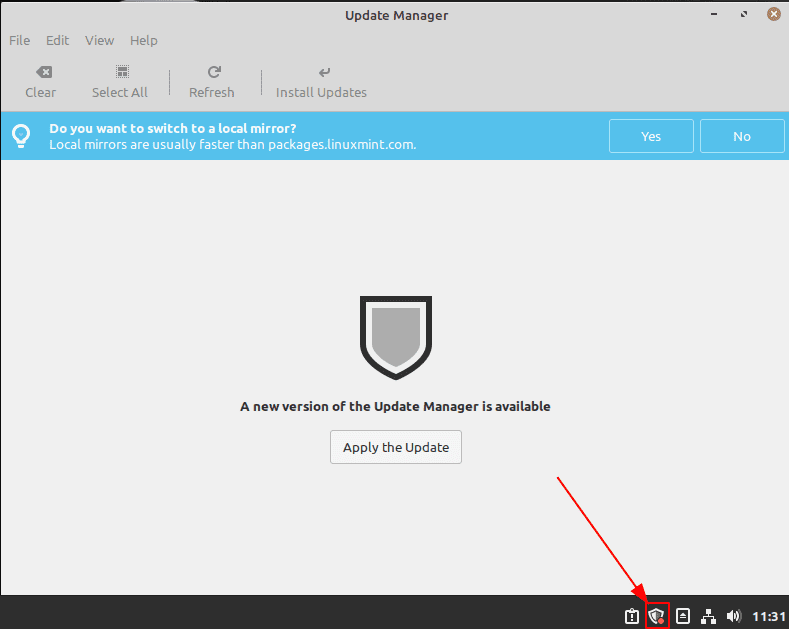The width and height of the screenshot is (789, 629).
Task: Open the clipboard warning tray icon
Action: [632, 616]
